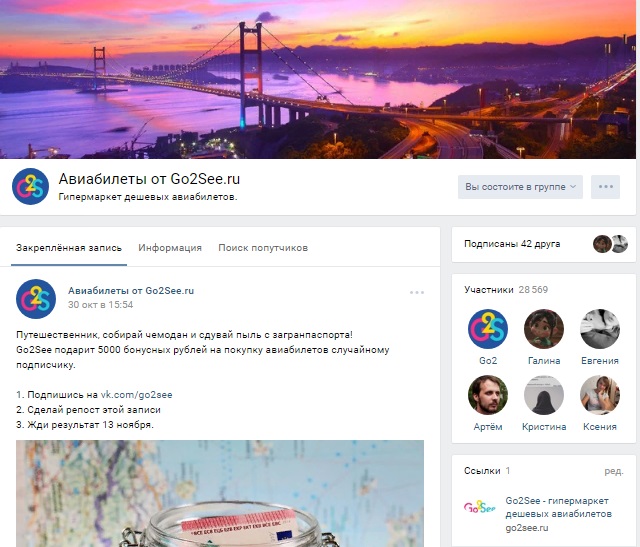Image resolution: width=640 pixels, height=547 pixels.
Task: Switch to the Поиск попутчиков tab
Action: (x=263, y=248)
